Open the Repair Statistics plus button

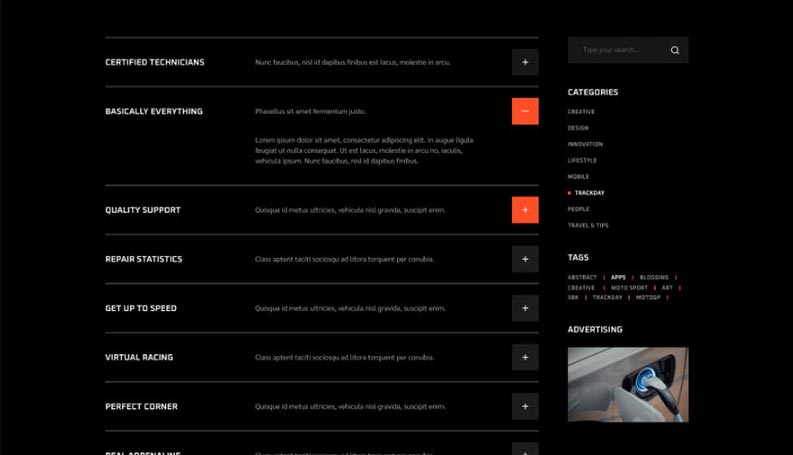click(x=525, y=259)
